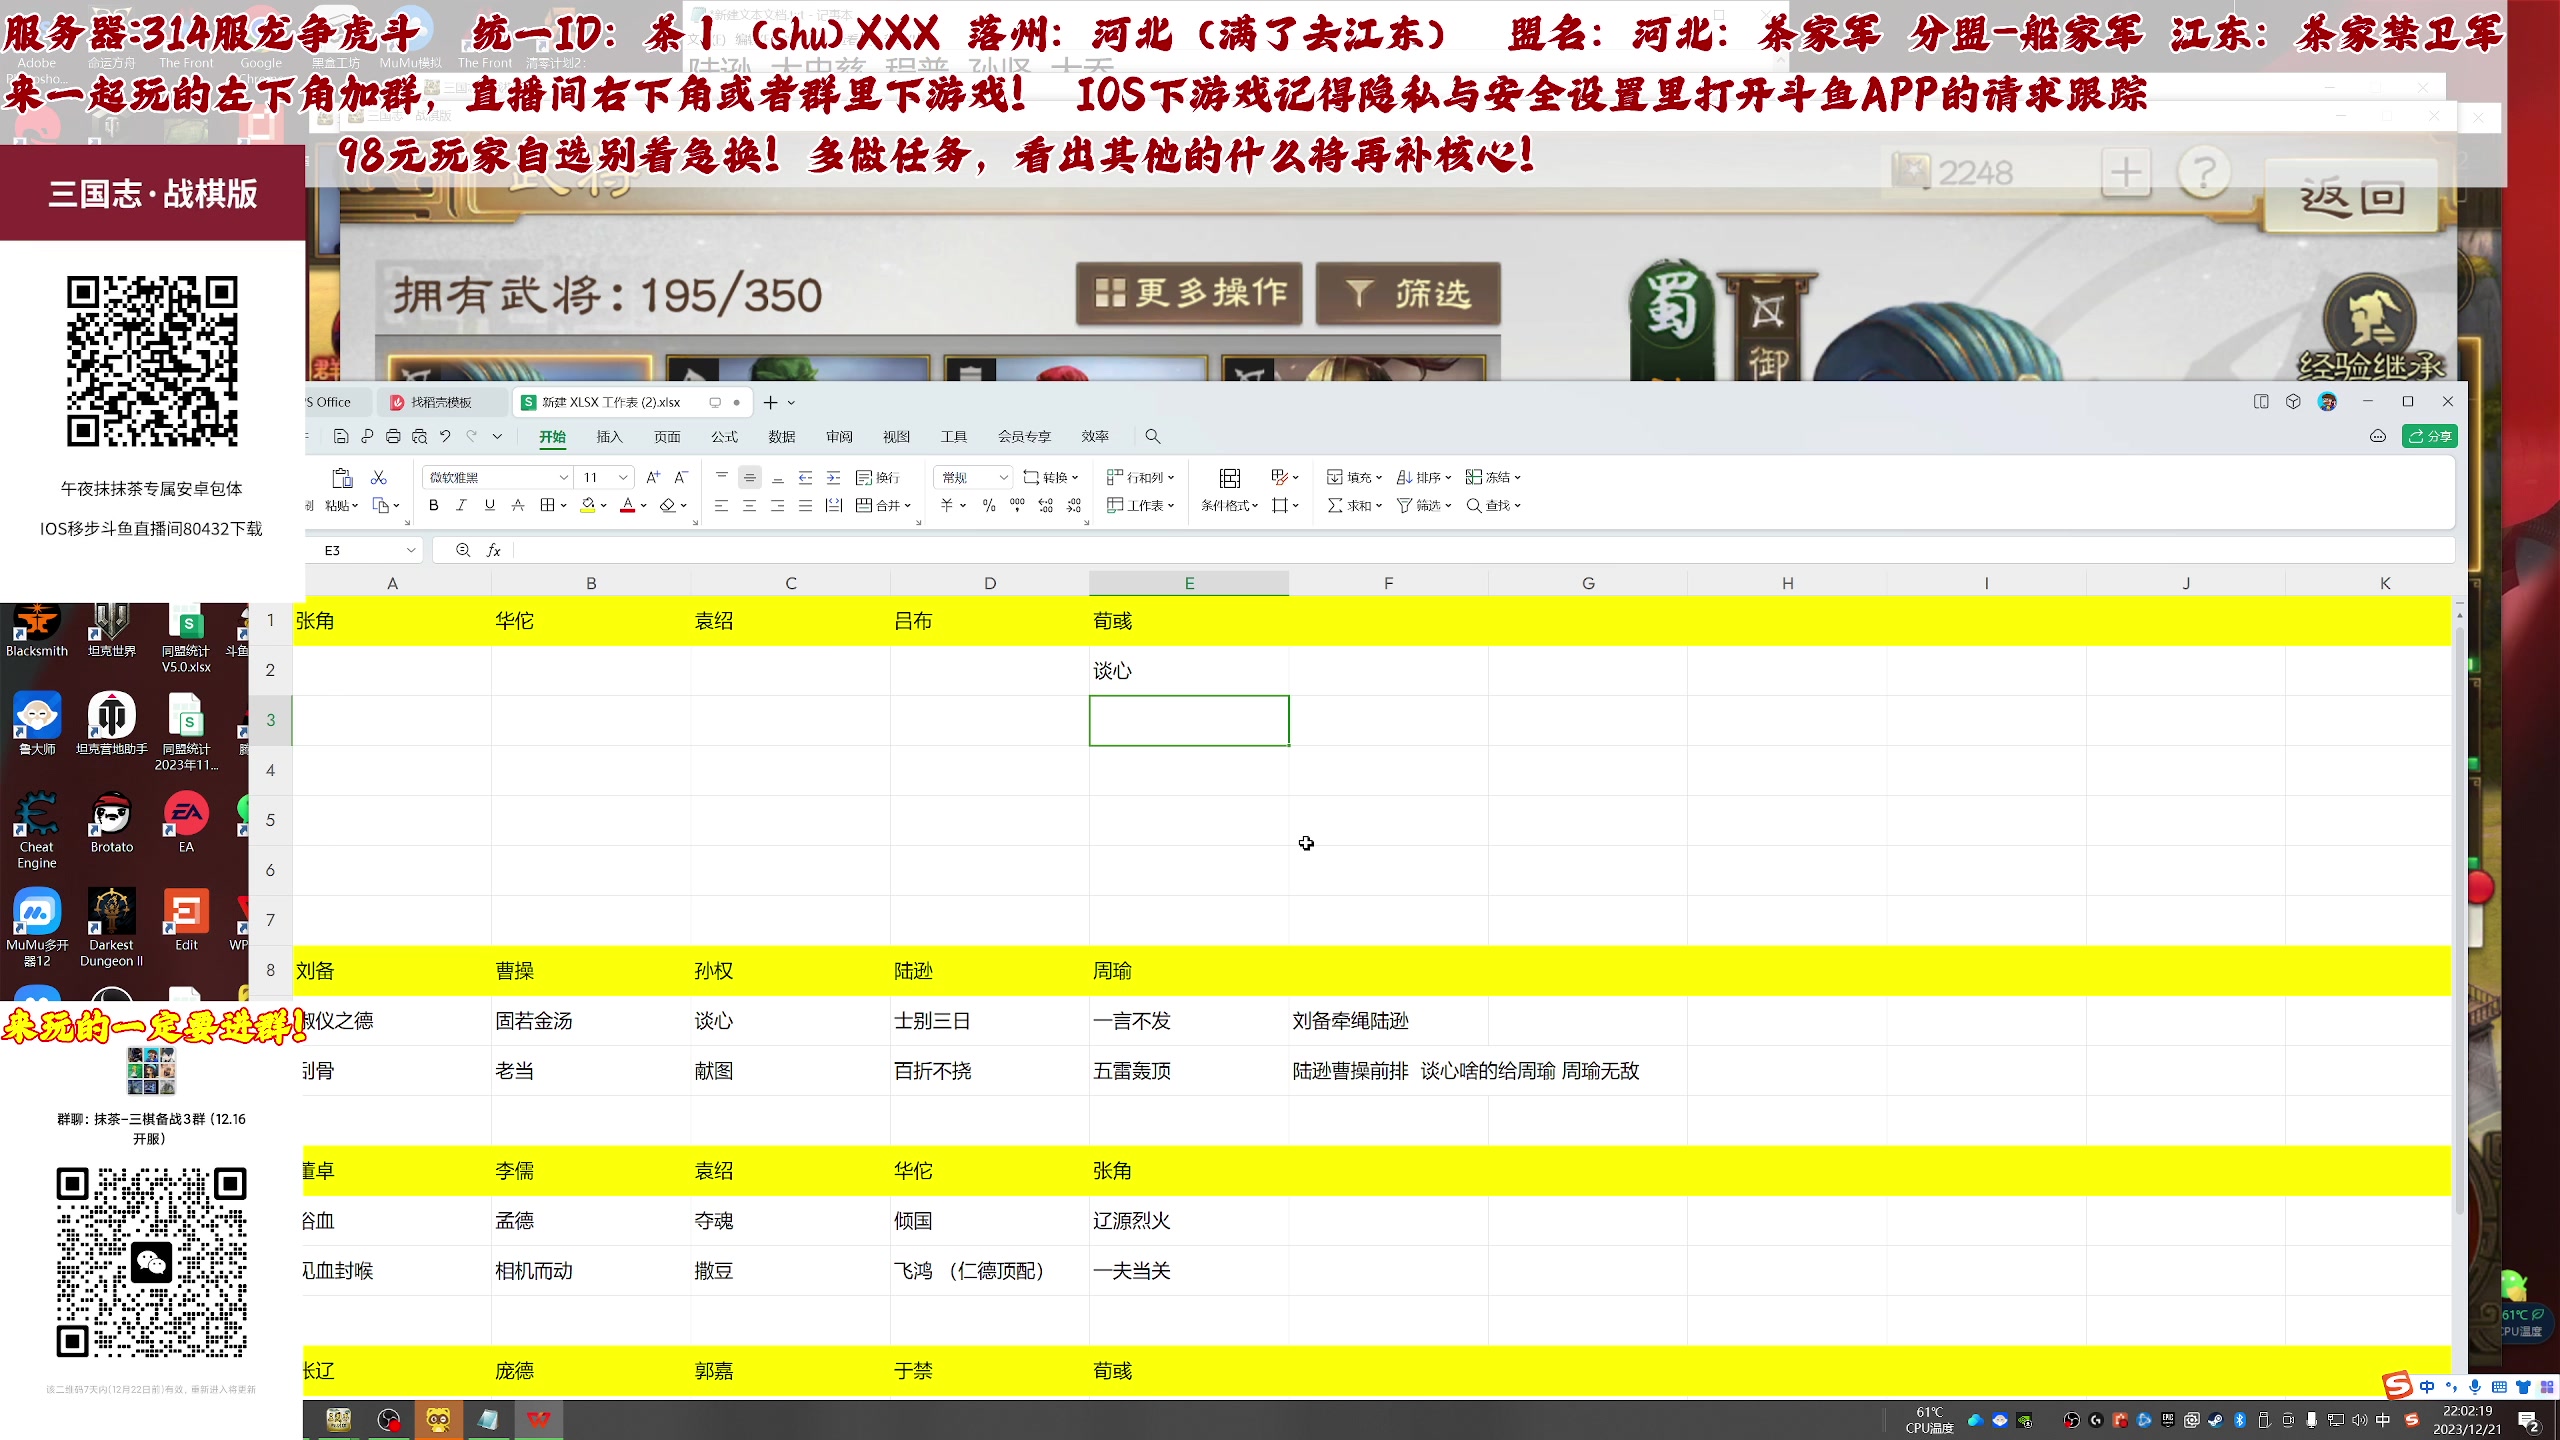
Task: Click the thousands separator icon
Action: tap(1017, 505)
